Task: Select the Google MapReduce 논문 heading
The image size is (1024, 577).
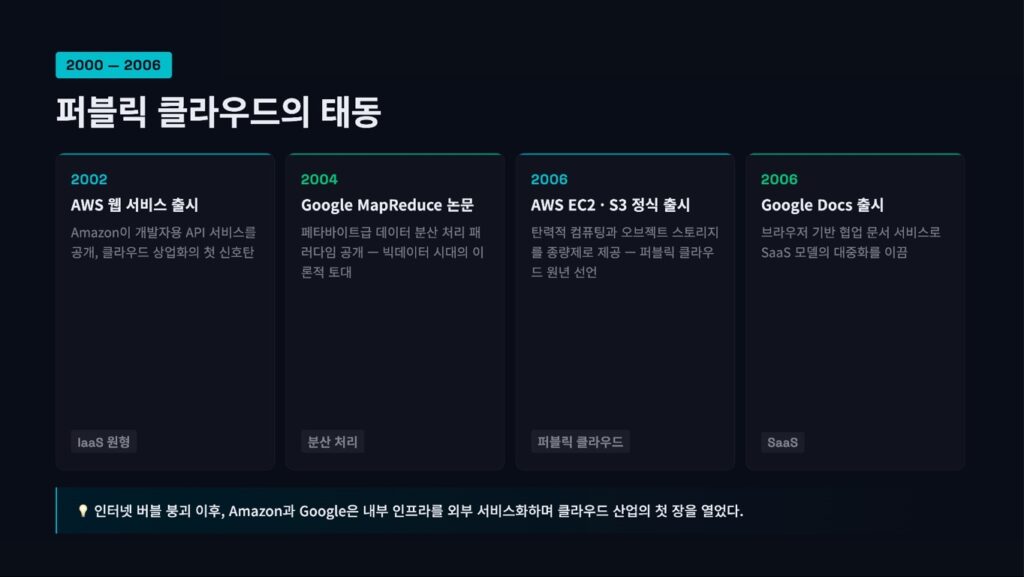Action: pos(387,205)
